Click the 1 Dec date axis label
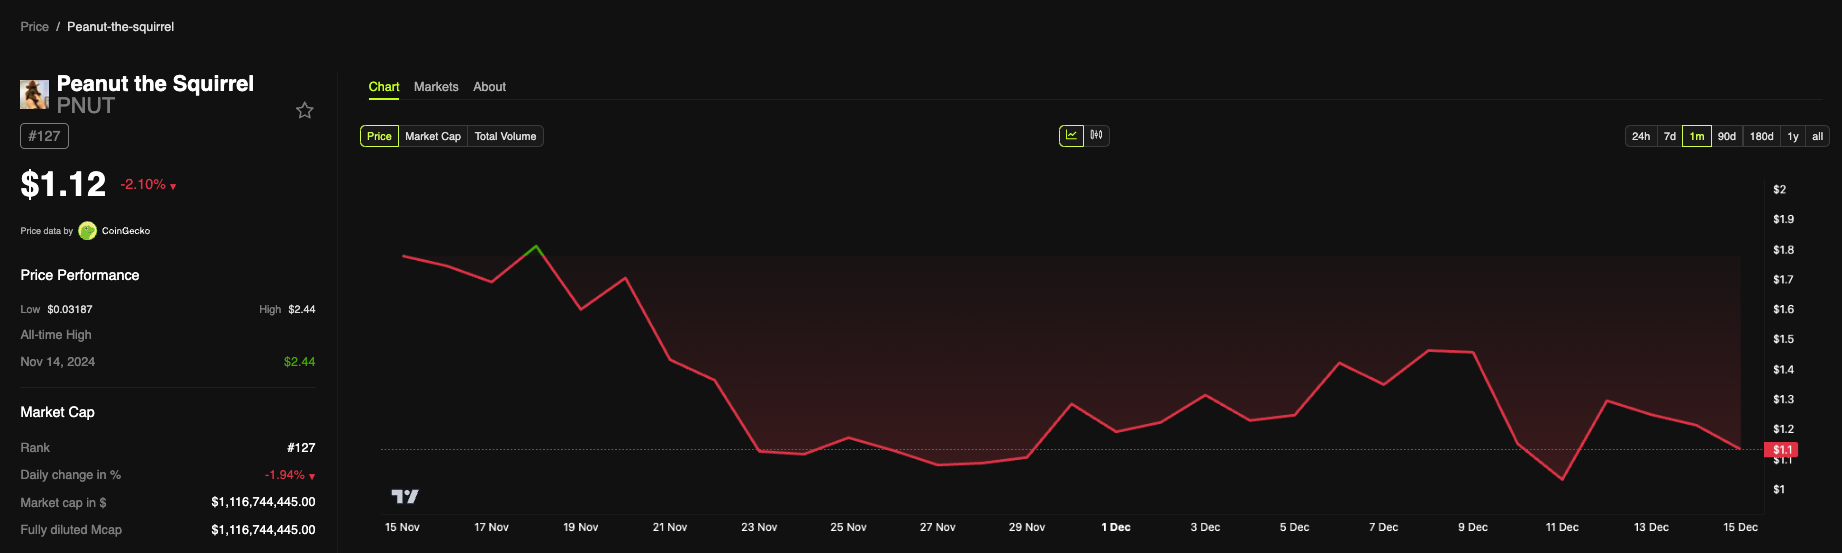This screenshot has height=553, width=1842. tap(1116, 527)
